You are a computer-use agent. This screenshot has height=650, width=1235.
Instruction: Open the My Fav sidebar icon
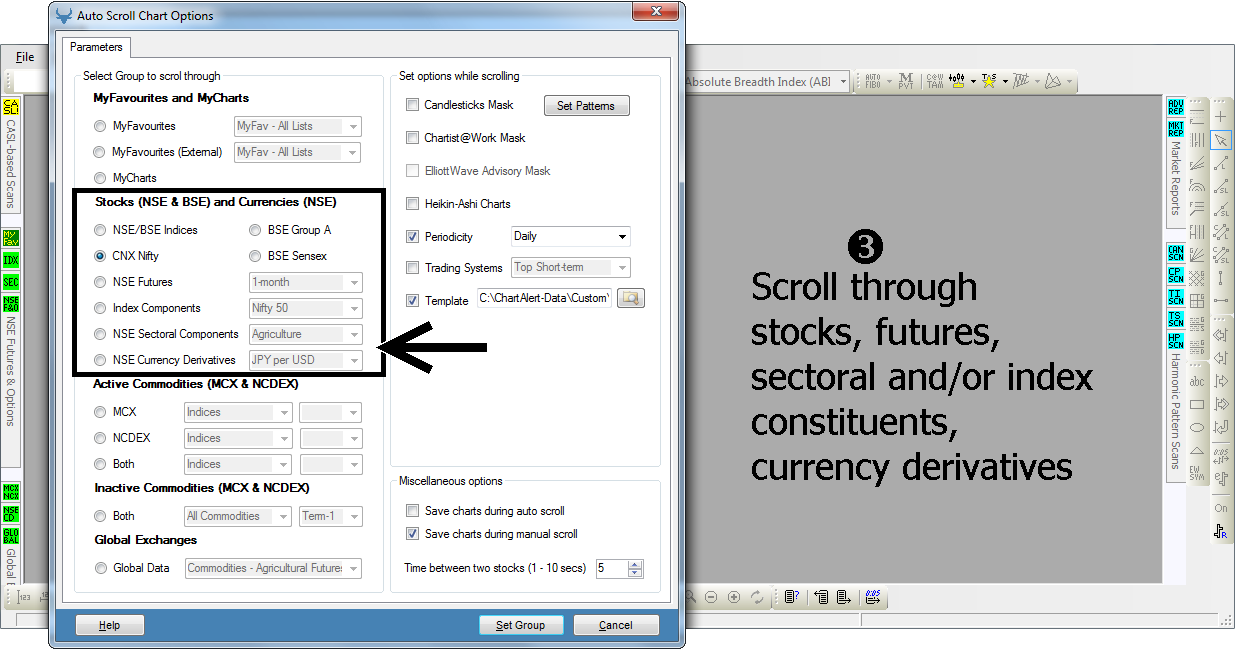coord(11,238)
